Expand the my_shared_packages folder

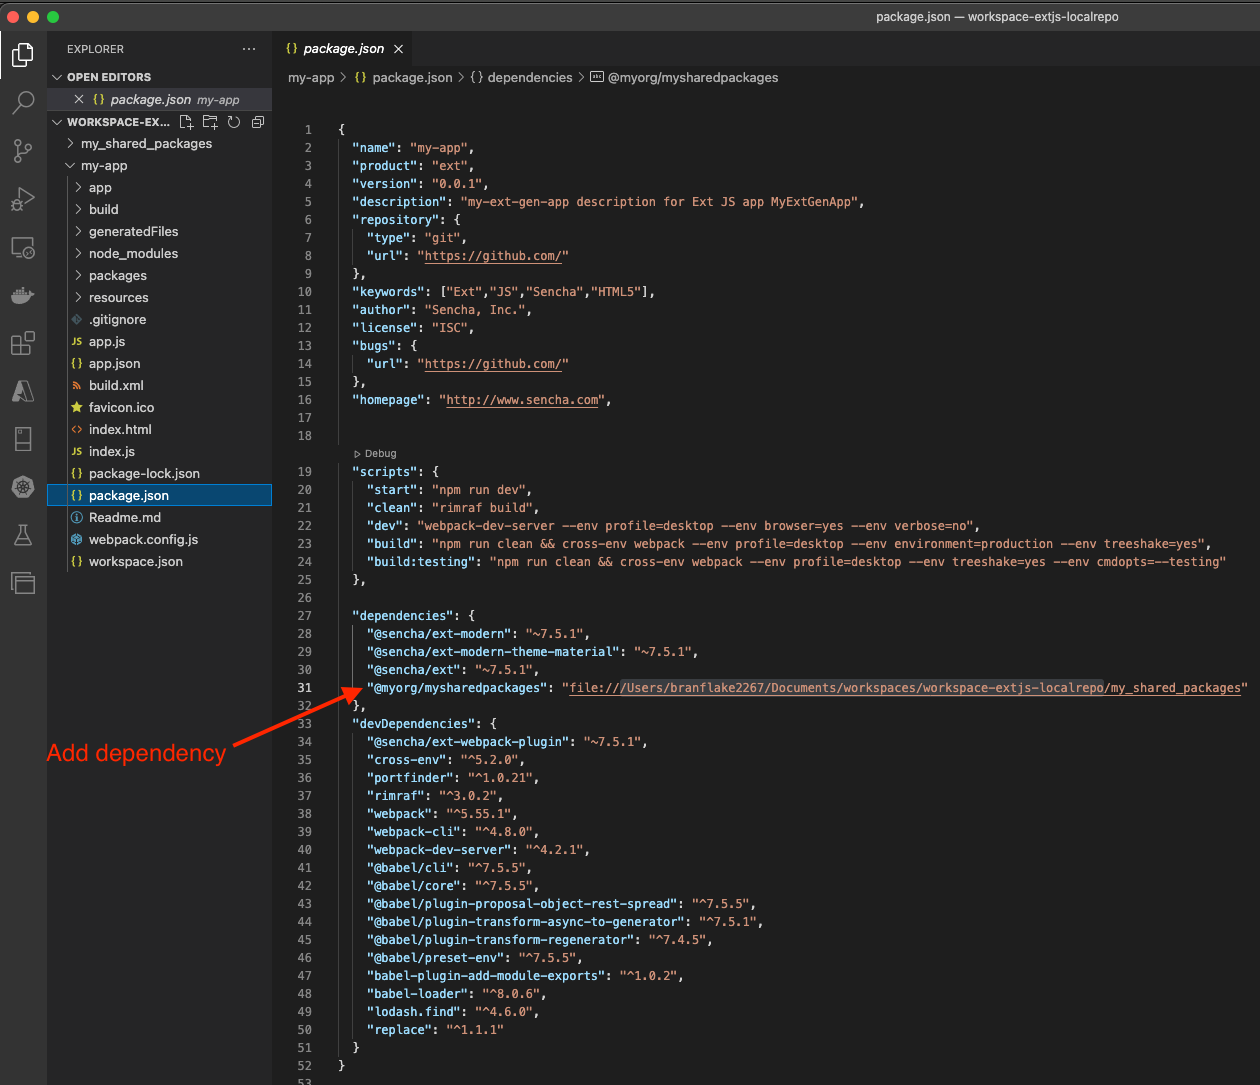point(146,144)
